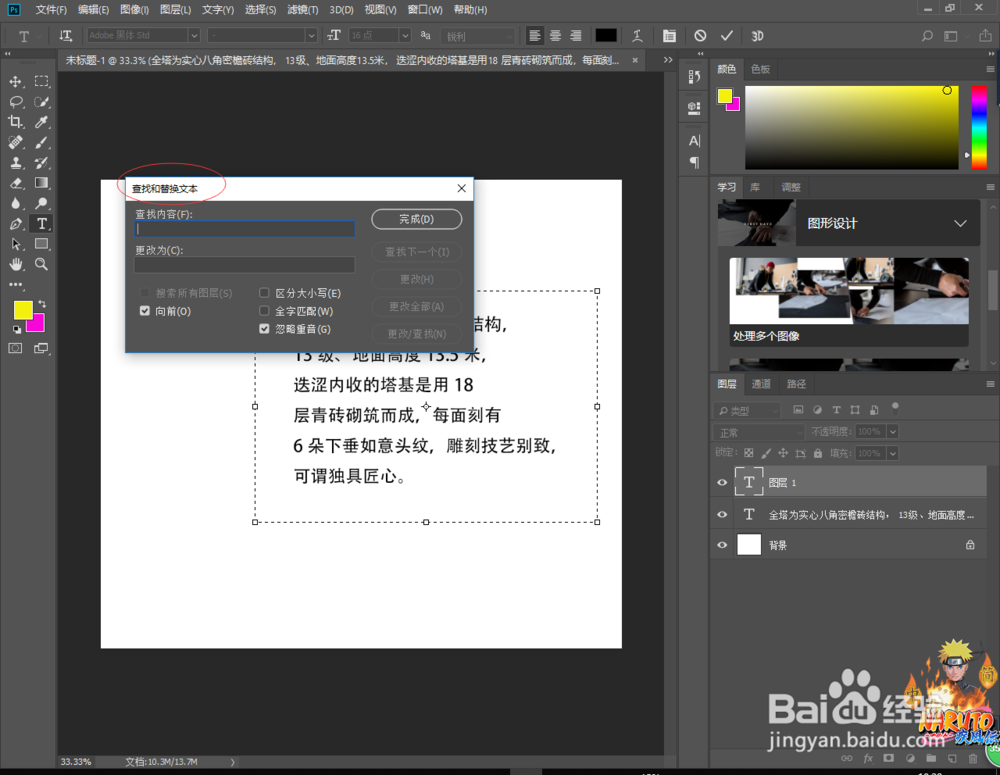The height and width of the screenshot is (775, 1000).
Task: Select the Blur tool
Action: tap(15, 203)
